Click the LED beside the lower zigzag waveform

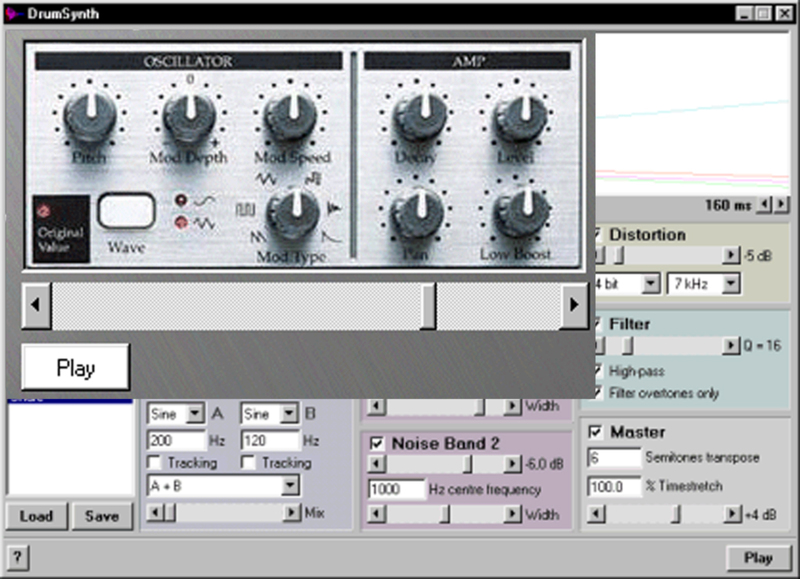click(x=181, y=222)
